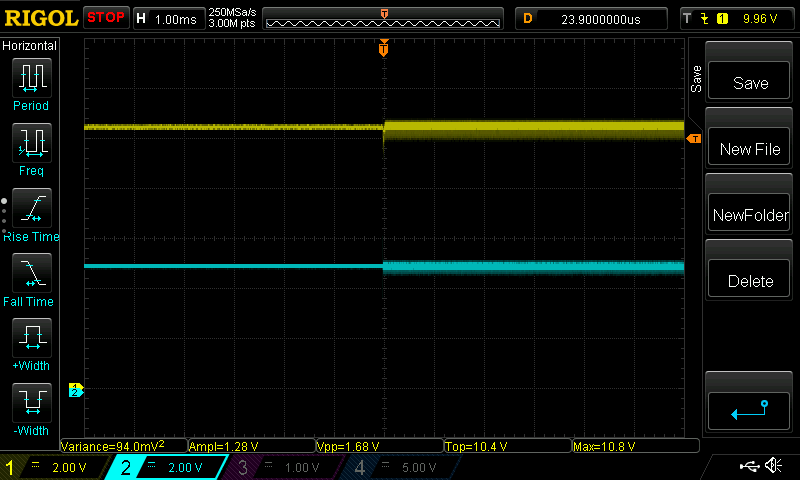Screen dimensions: 800x480
Task: Toggle channel 2 at 2.00 V
Action: click(x=166, y=467)
